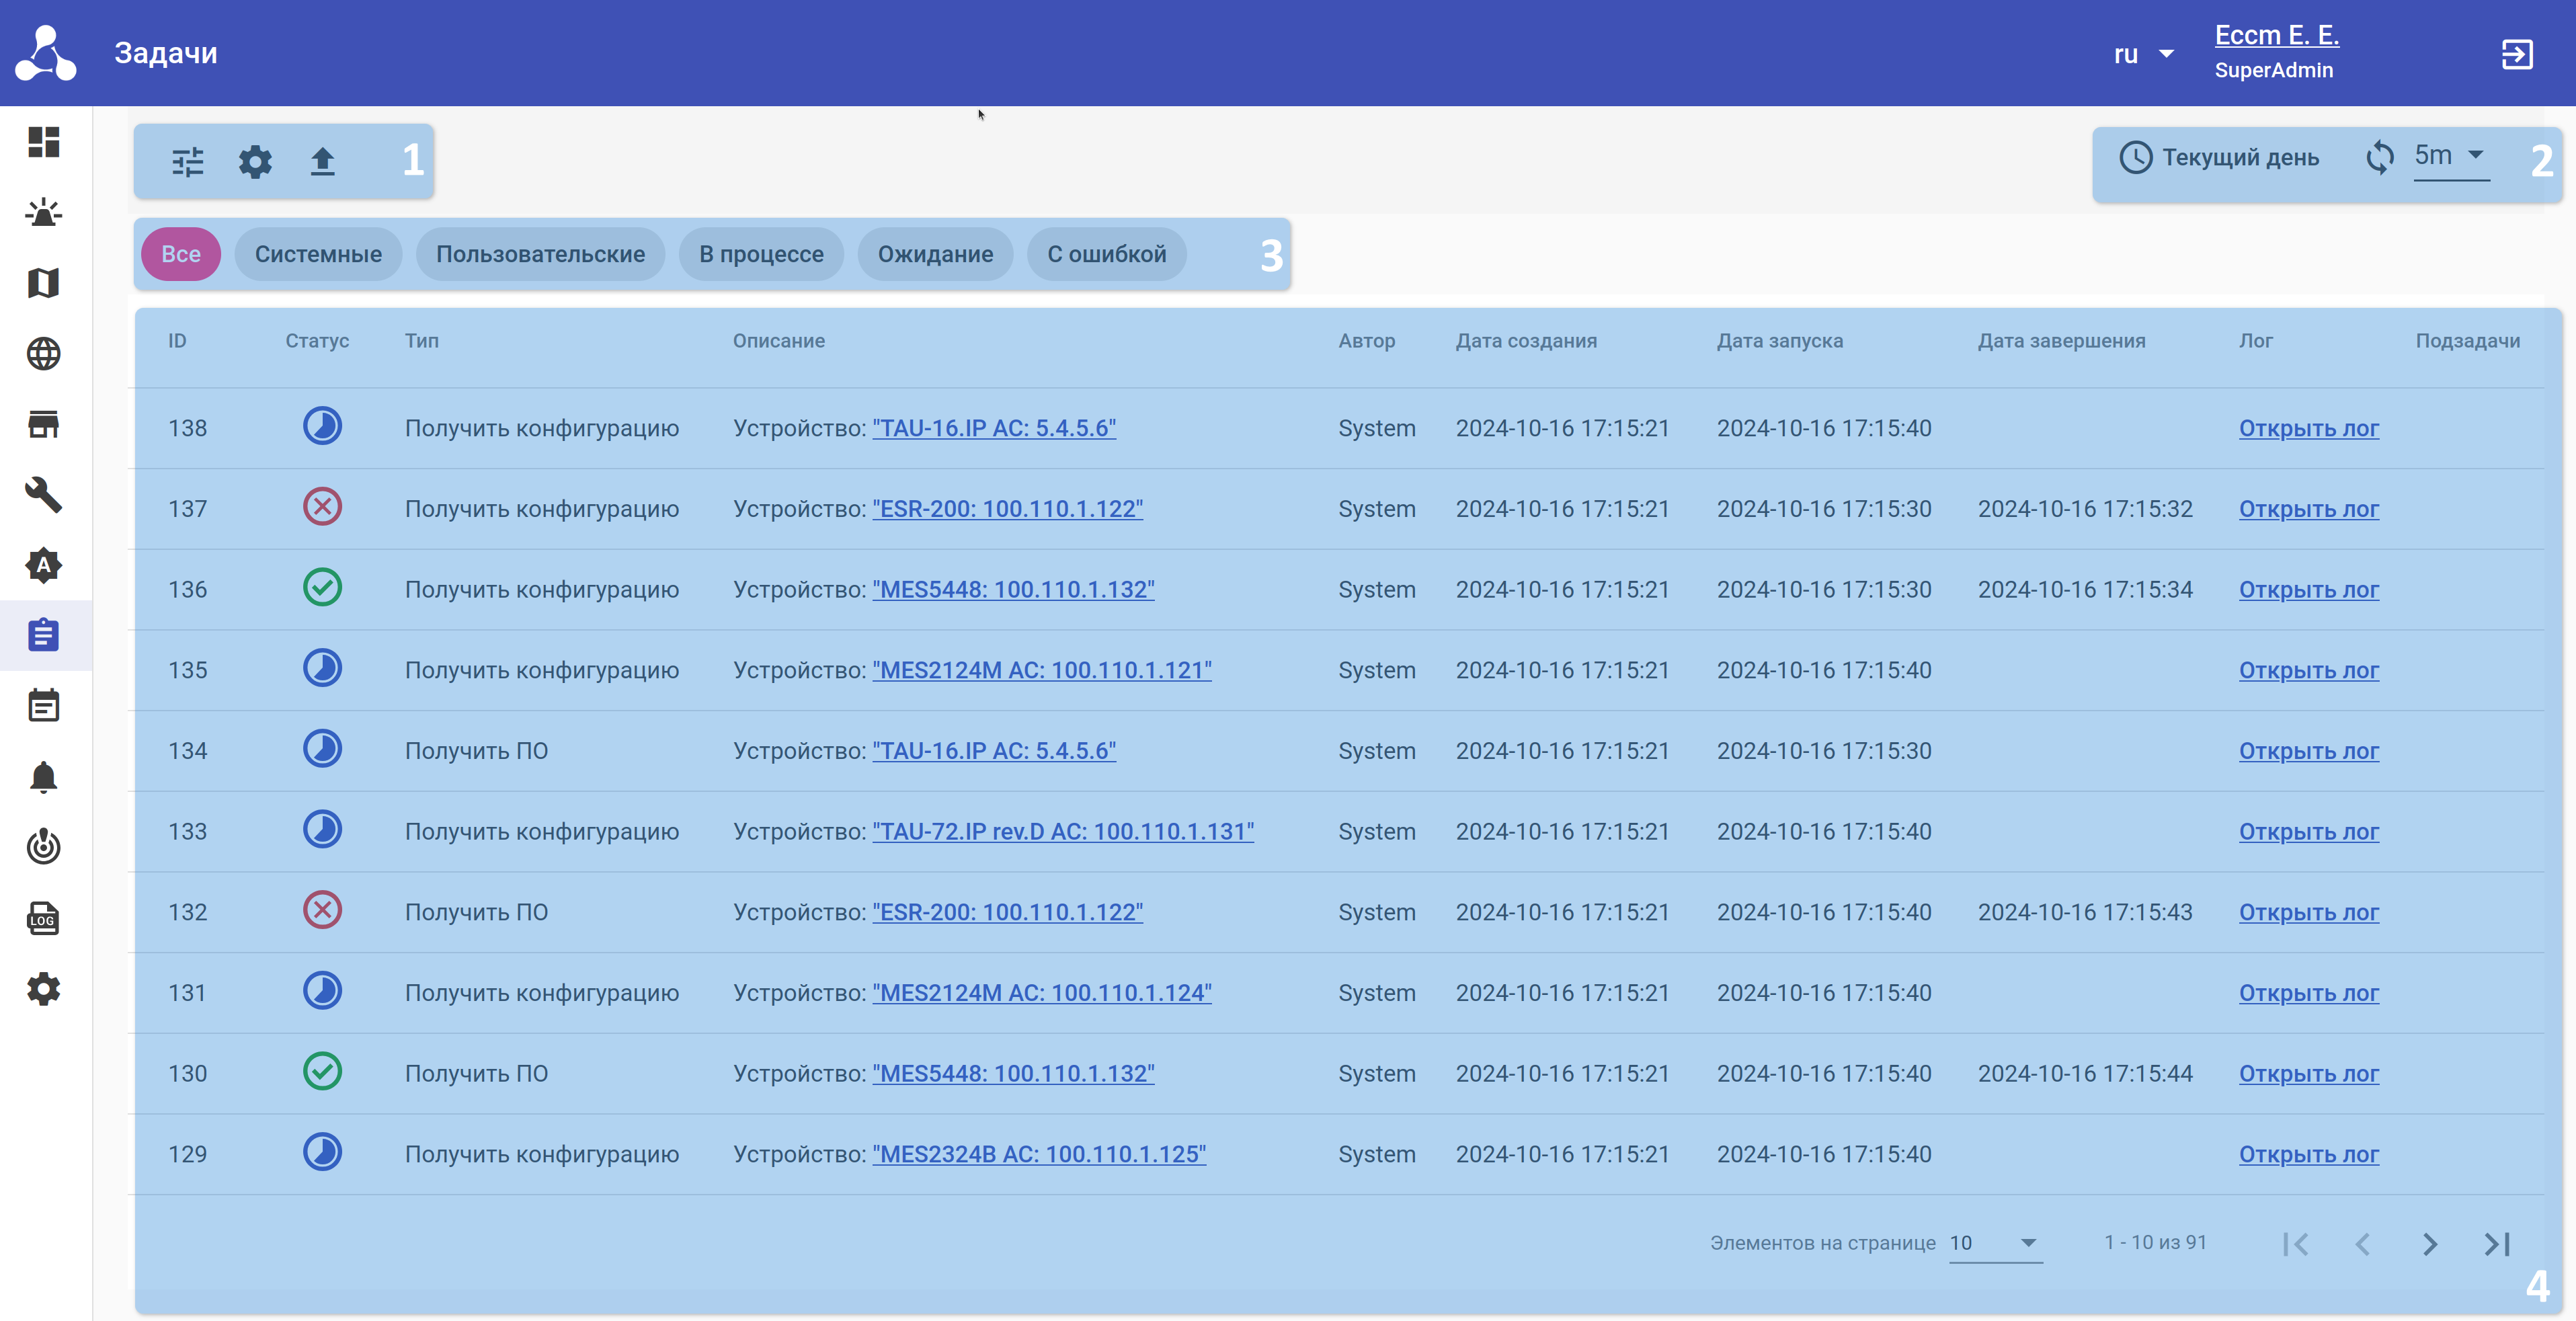2576x1321 pixels.
Task: Open the map icon in sidebar
Action: 43,283
